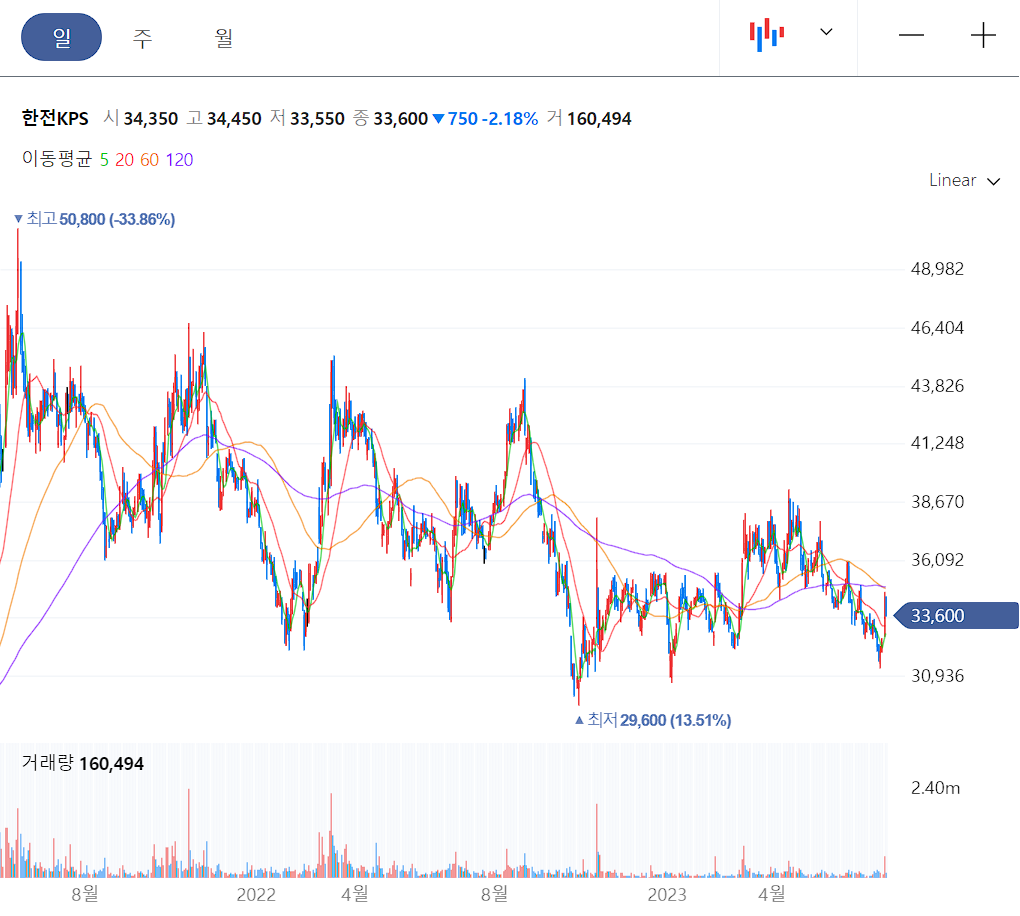This screenshot has height=916, width=1020.
Task: Select the daily 일 chart tab
Action: [62, 37]
